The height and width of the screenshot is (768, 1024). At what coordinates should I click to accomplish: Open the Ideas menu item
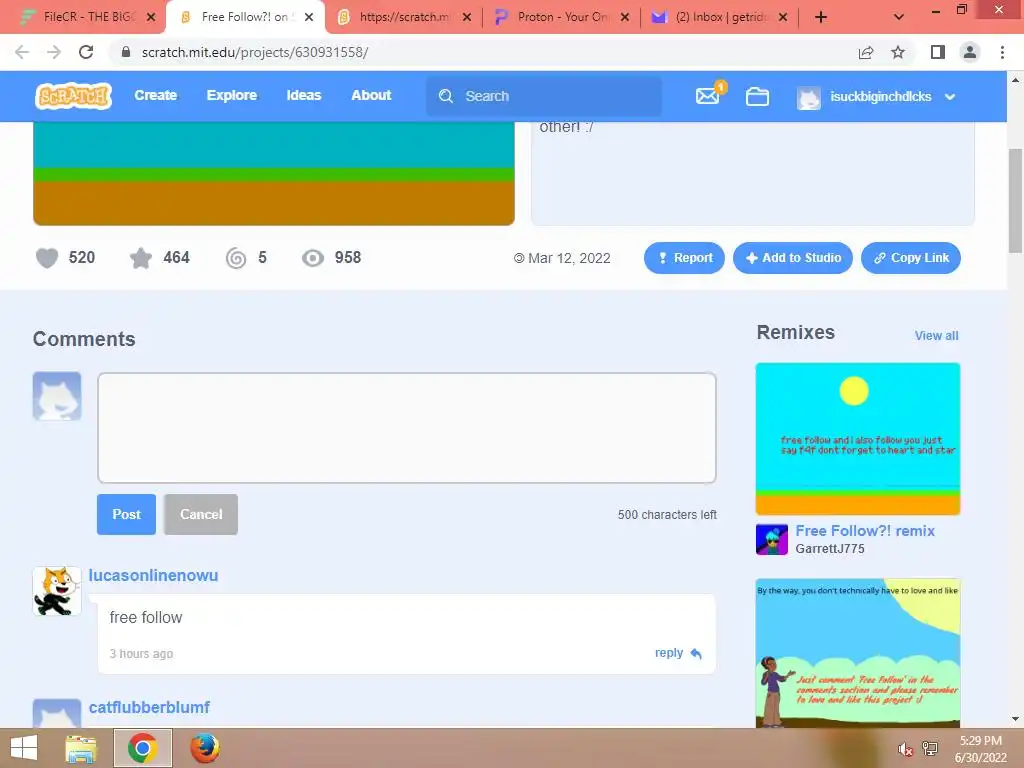point(304,95)
